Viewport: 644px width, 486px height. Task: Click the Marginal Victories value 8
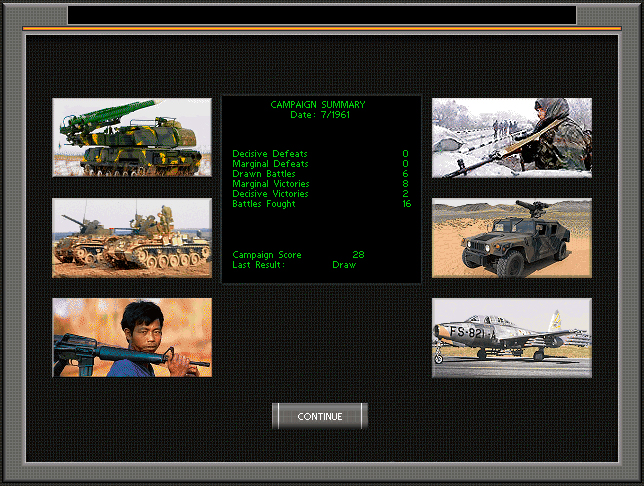(x=405, y=184)
